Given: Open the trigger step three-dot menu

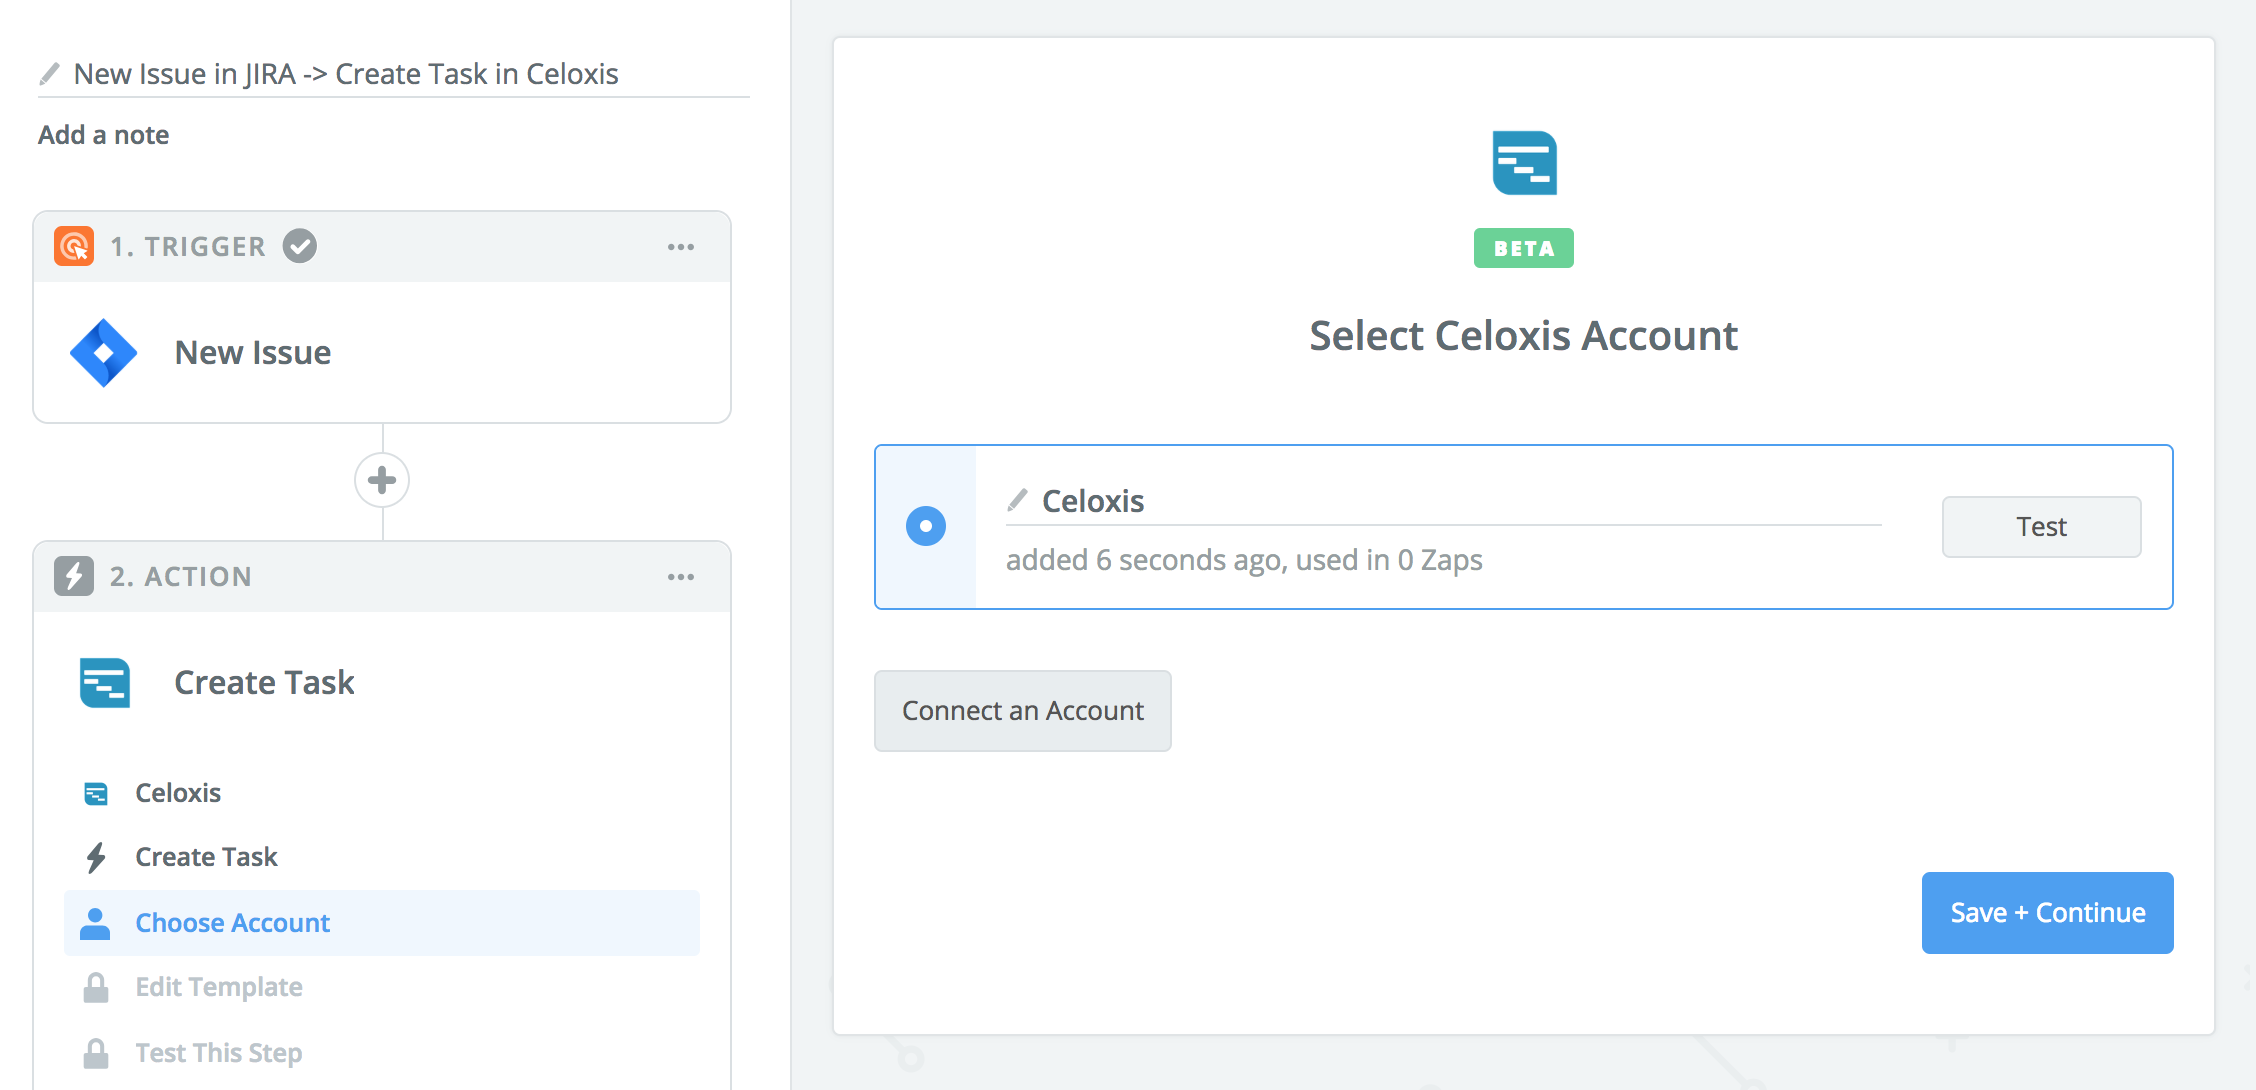Looking at the screenshot, I should [681, 247].
